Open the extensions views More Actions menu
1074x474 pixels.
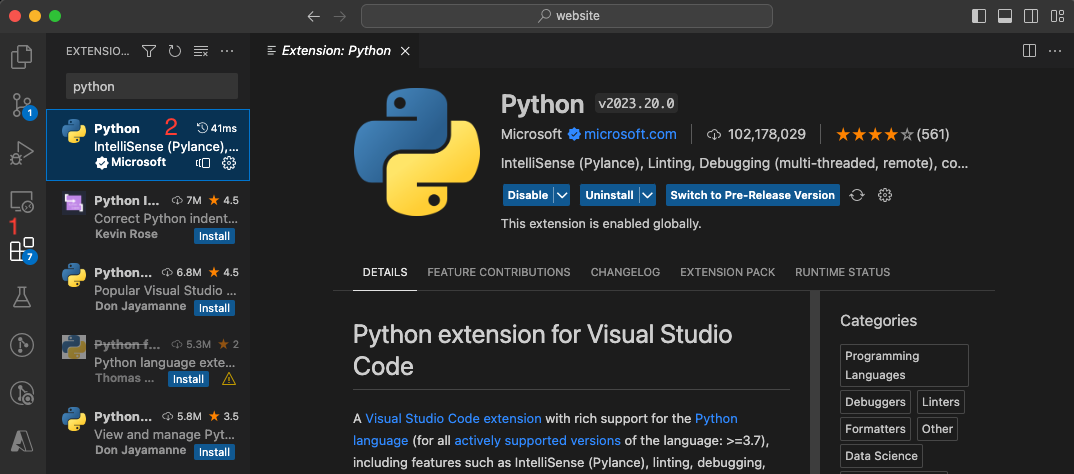227,51
